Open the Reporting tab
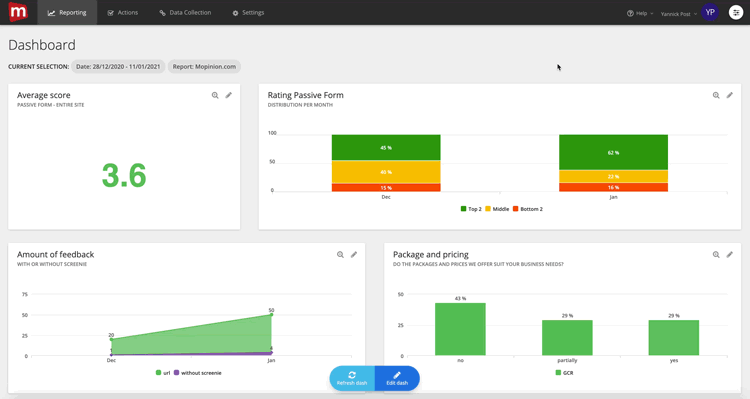This screenshot has width=750, height=399. [67, 12]
